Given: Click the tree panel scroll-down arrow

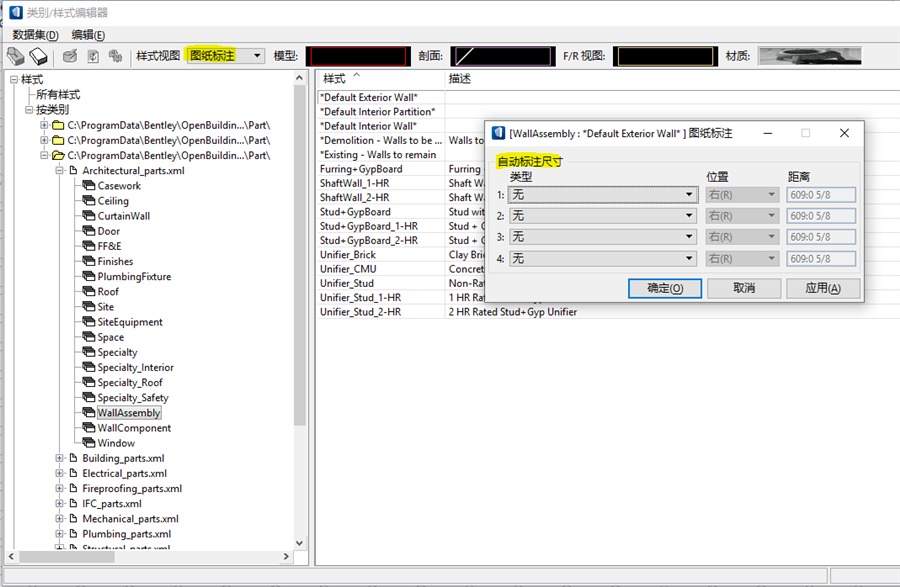Looking at the screenshot, I should 300,543.
